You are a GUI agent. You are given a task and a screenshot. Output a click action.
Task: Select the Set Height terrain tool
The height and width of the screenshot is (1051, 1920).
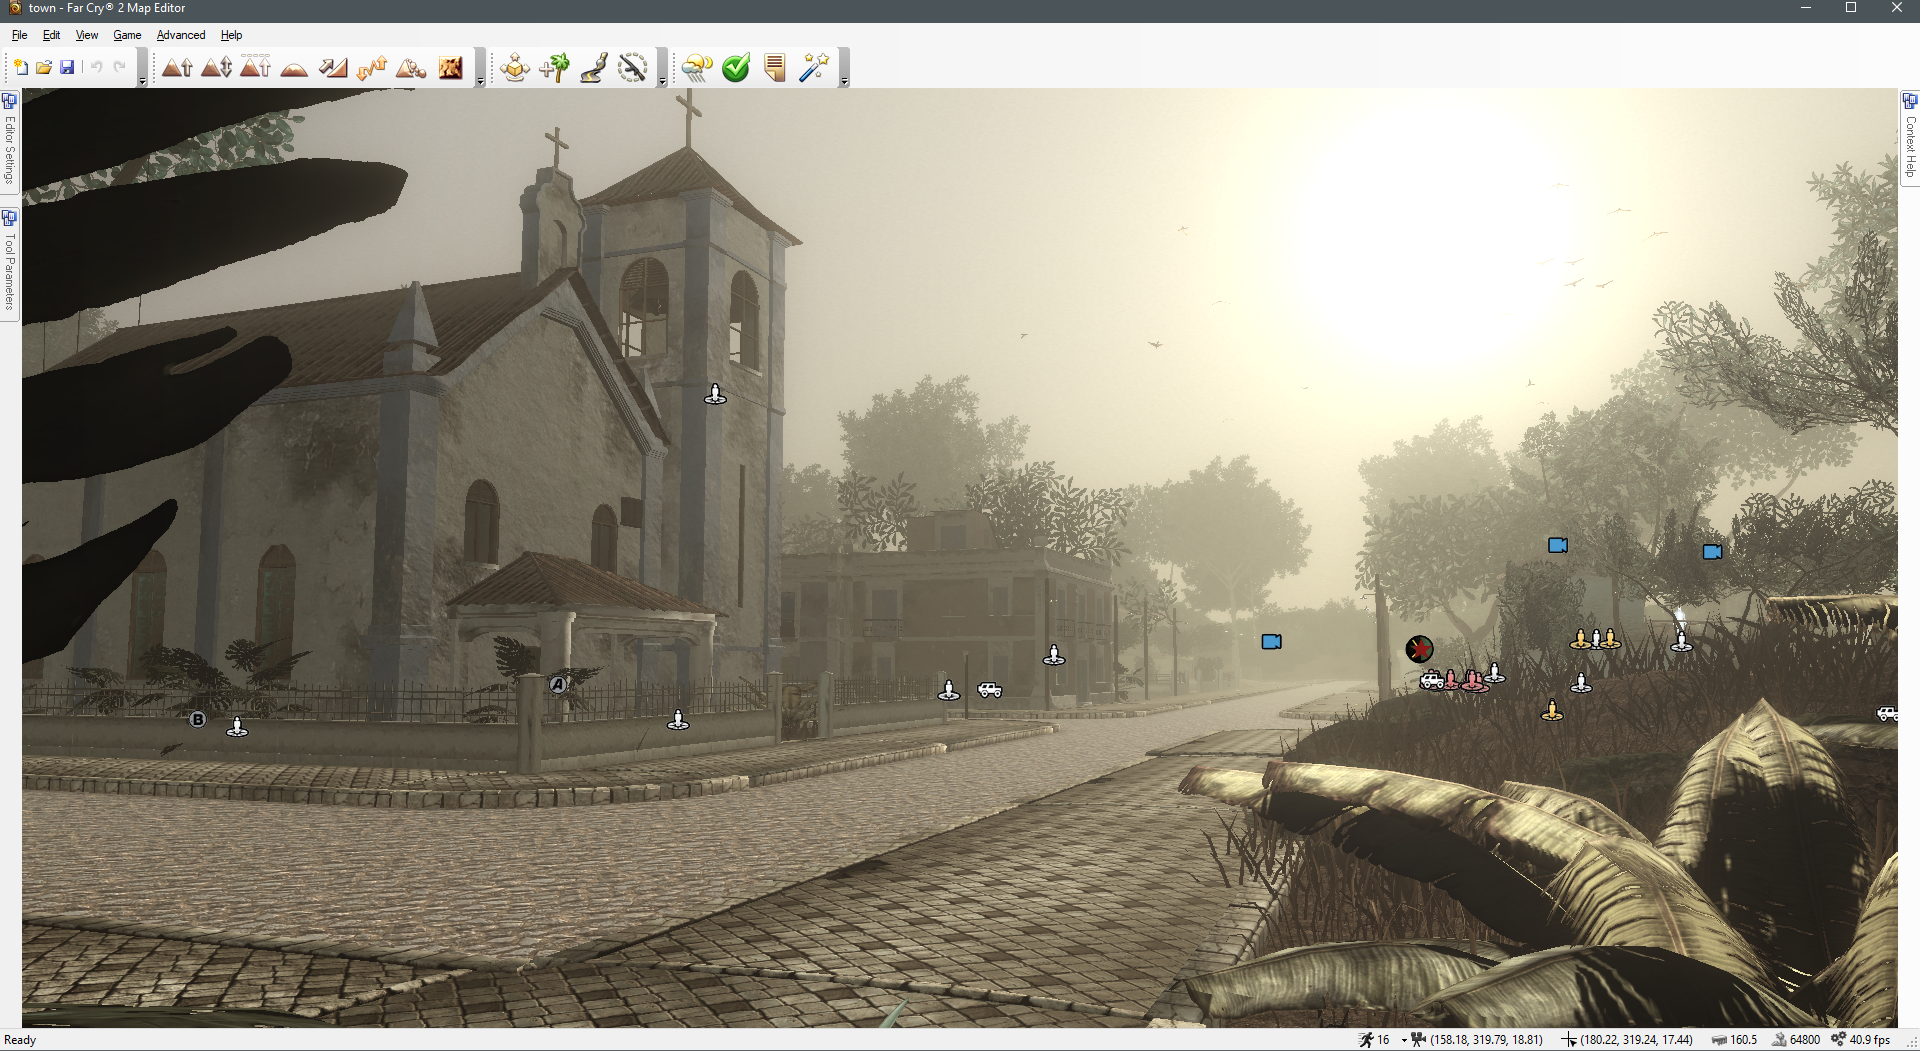[x=255, y=67]
